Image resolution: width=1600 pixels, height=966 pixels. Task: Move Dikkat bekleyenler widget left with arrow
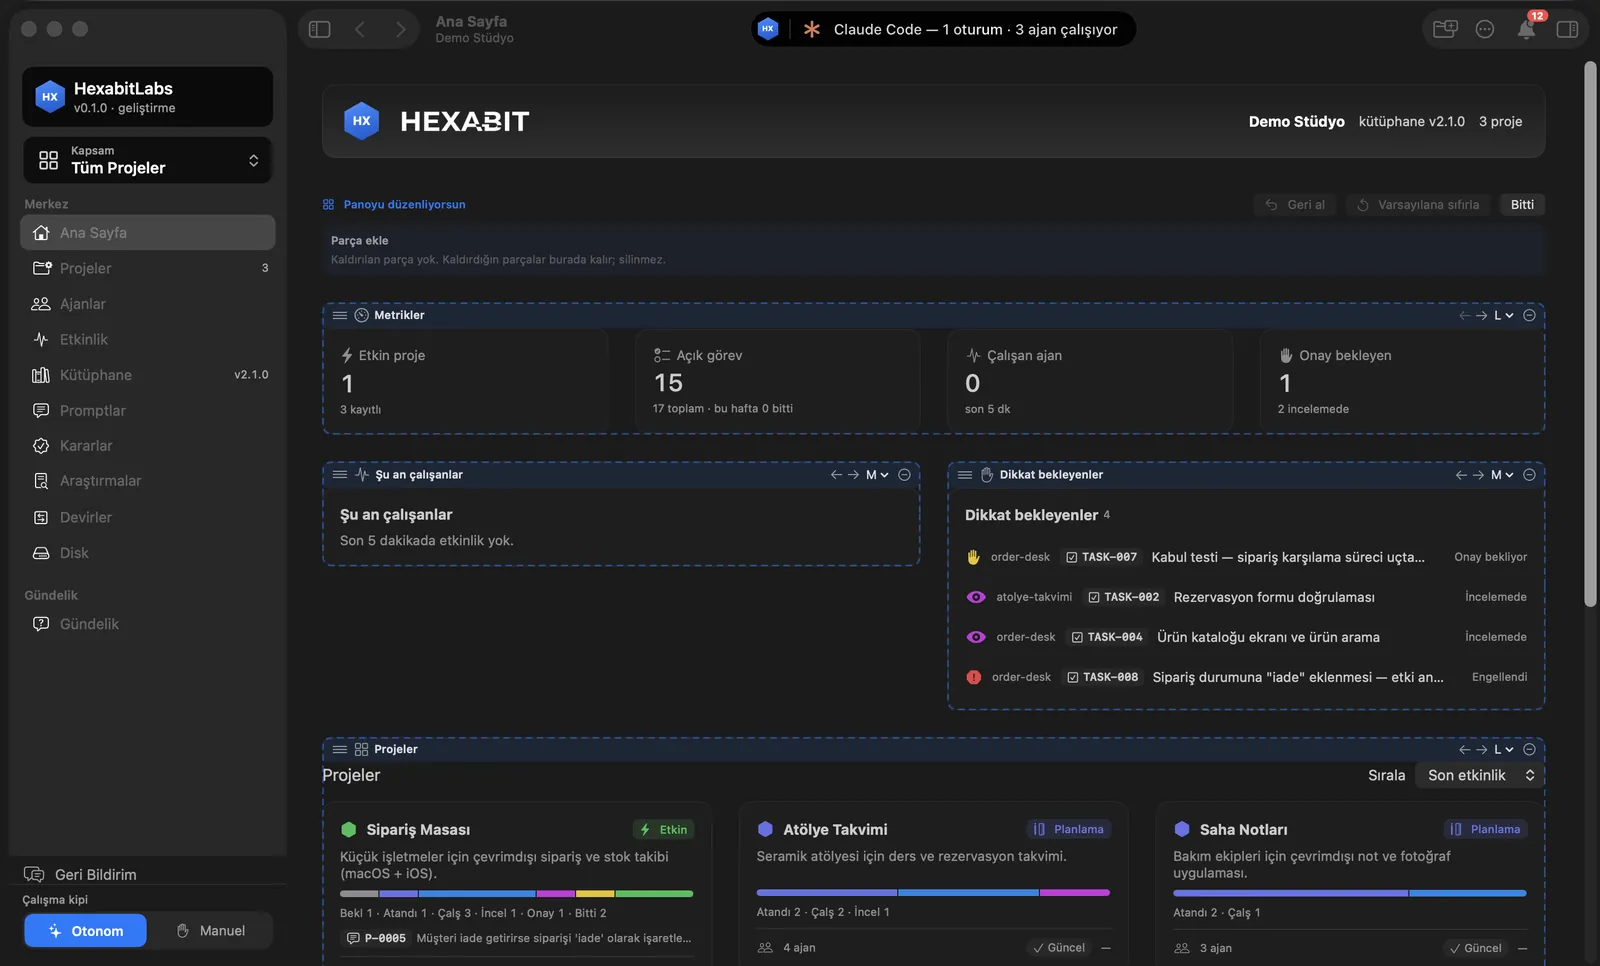pos(1461,475)
